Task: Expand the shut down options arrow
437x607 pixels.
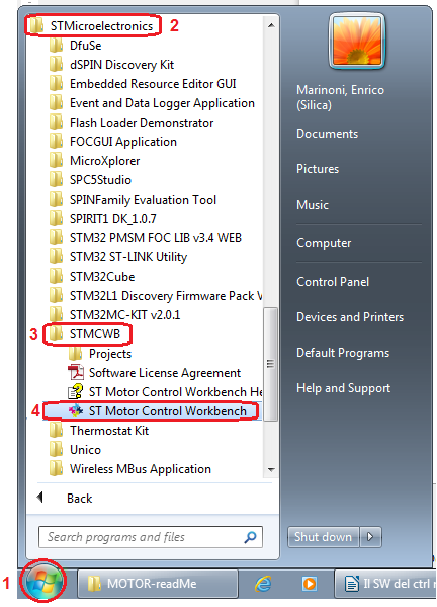Action: pyautogui.click(x=370, y=537)
